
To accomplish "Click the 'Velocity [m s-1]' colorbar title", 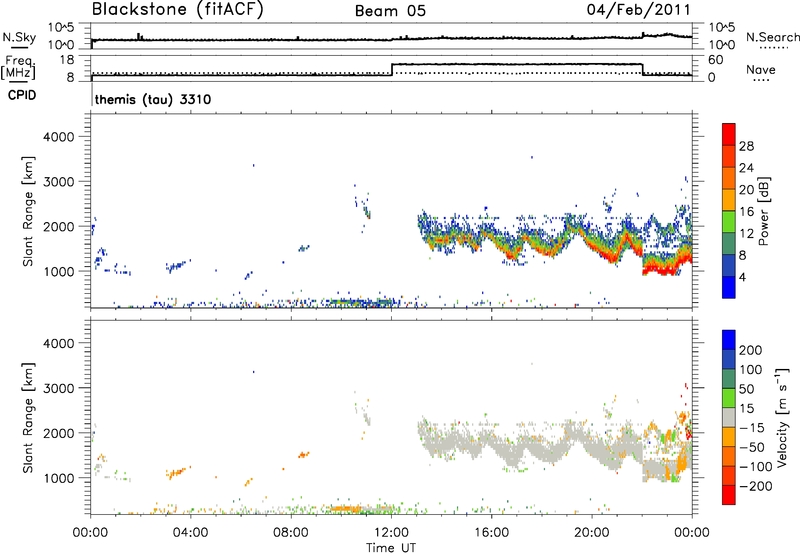I will coord(782,417).
